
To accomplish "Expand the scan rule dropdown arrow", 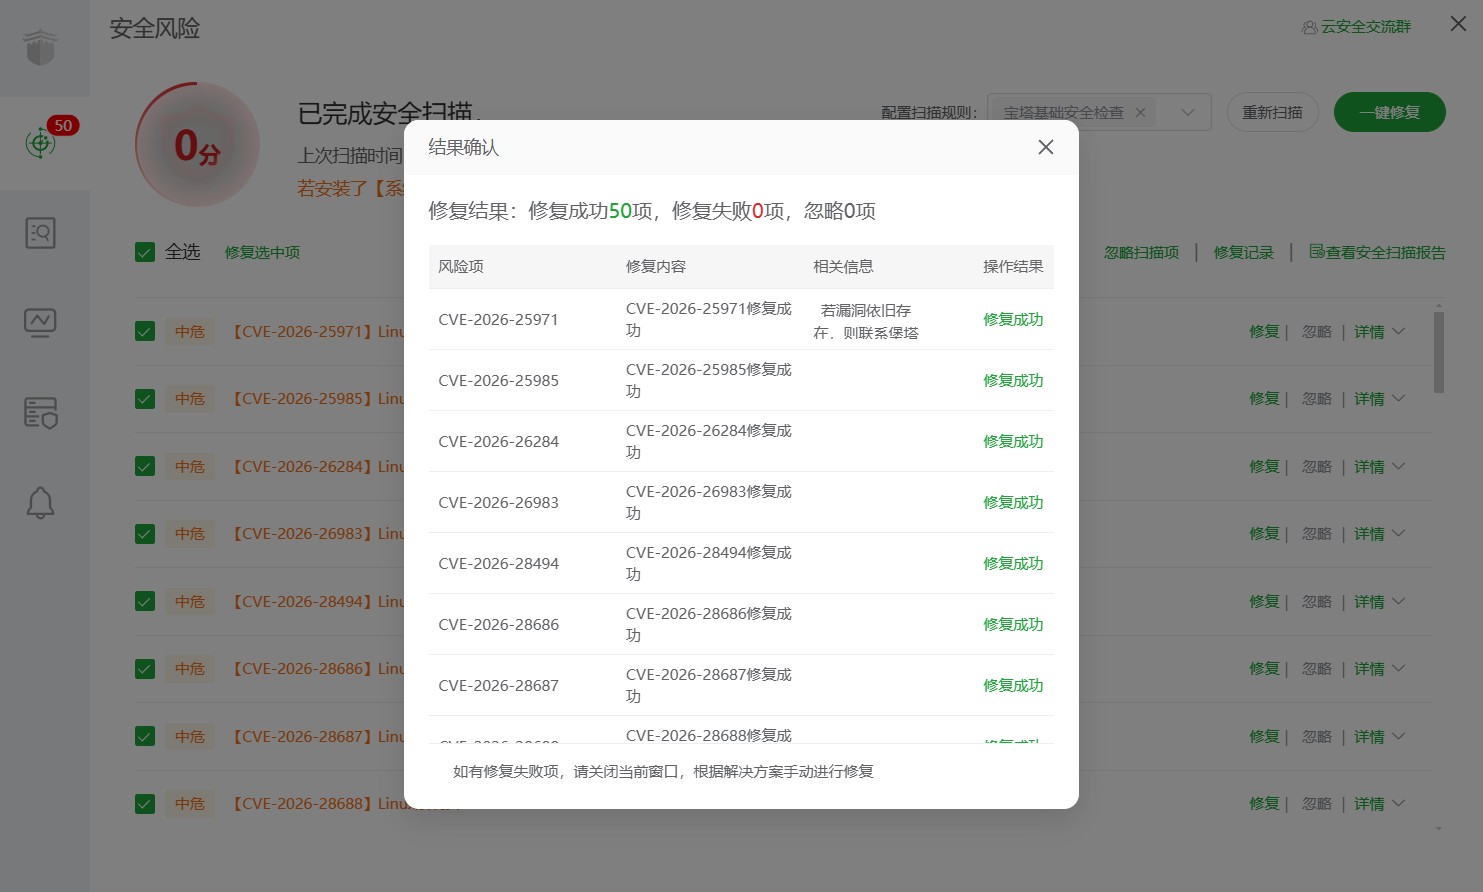I will pyautogui.click(x=1188, y=112).
